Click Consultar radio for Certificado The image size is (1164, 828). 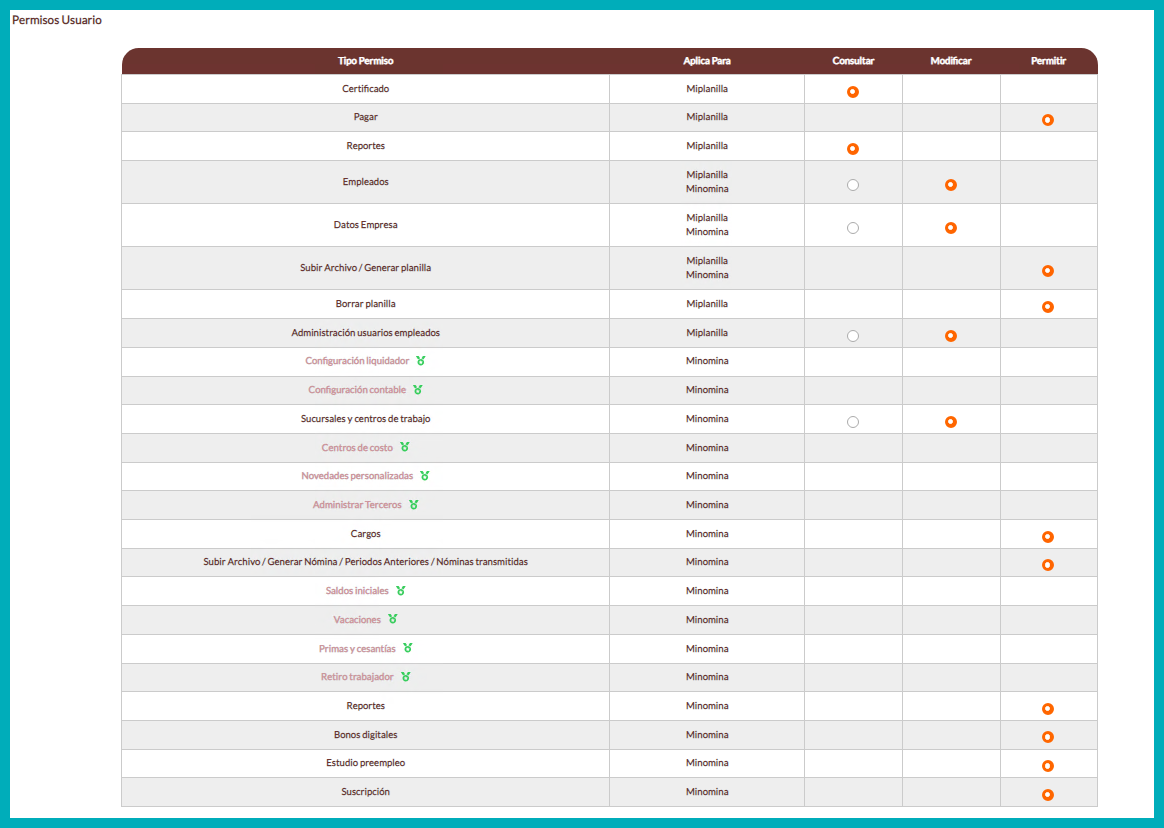(x=853, y=92)
